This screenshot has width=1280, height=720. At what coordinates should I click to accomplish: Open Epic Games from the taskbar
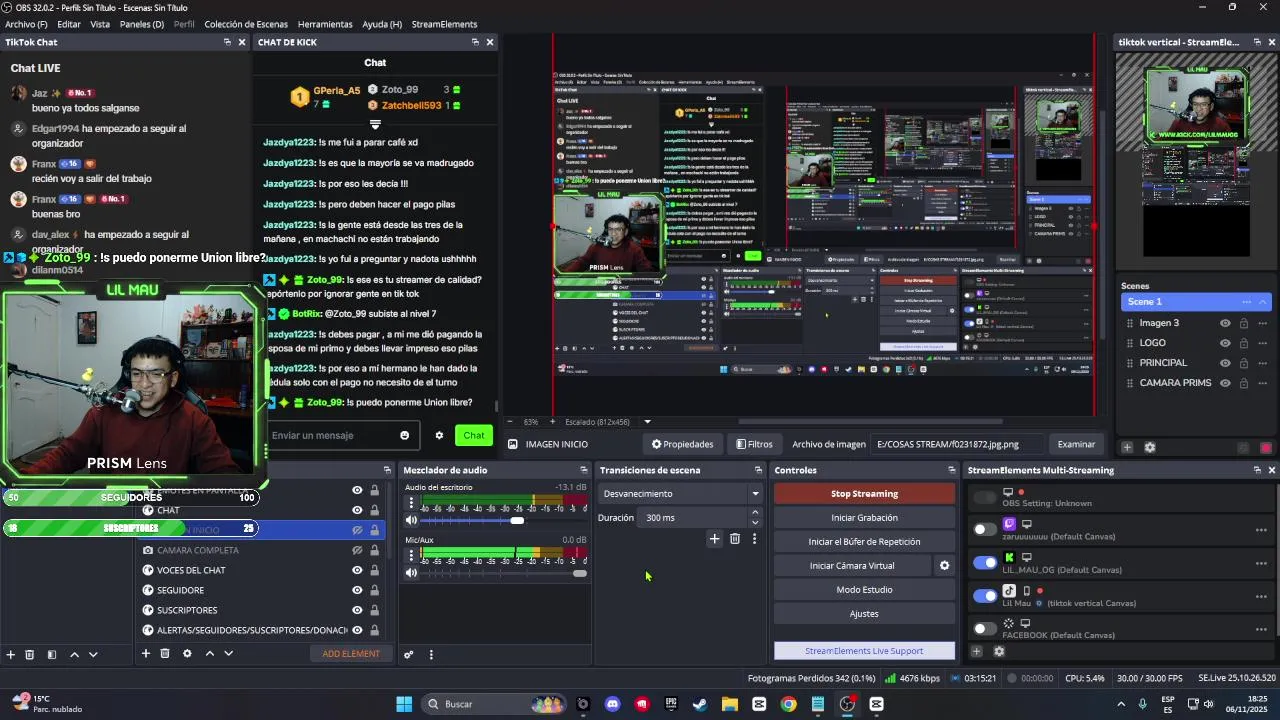point(671,704)
